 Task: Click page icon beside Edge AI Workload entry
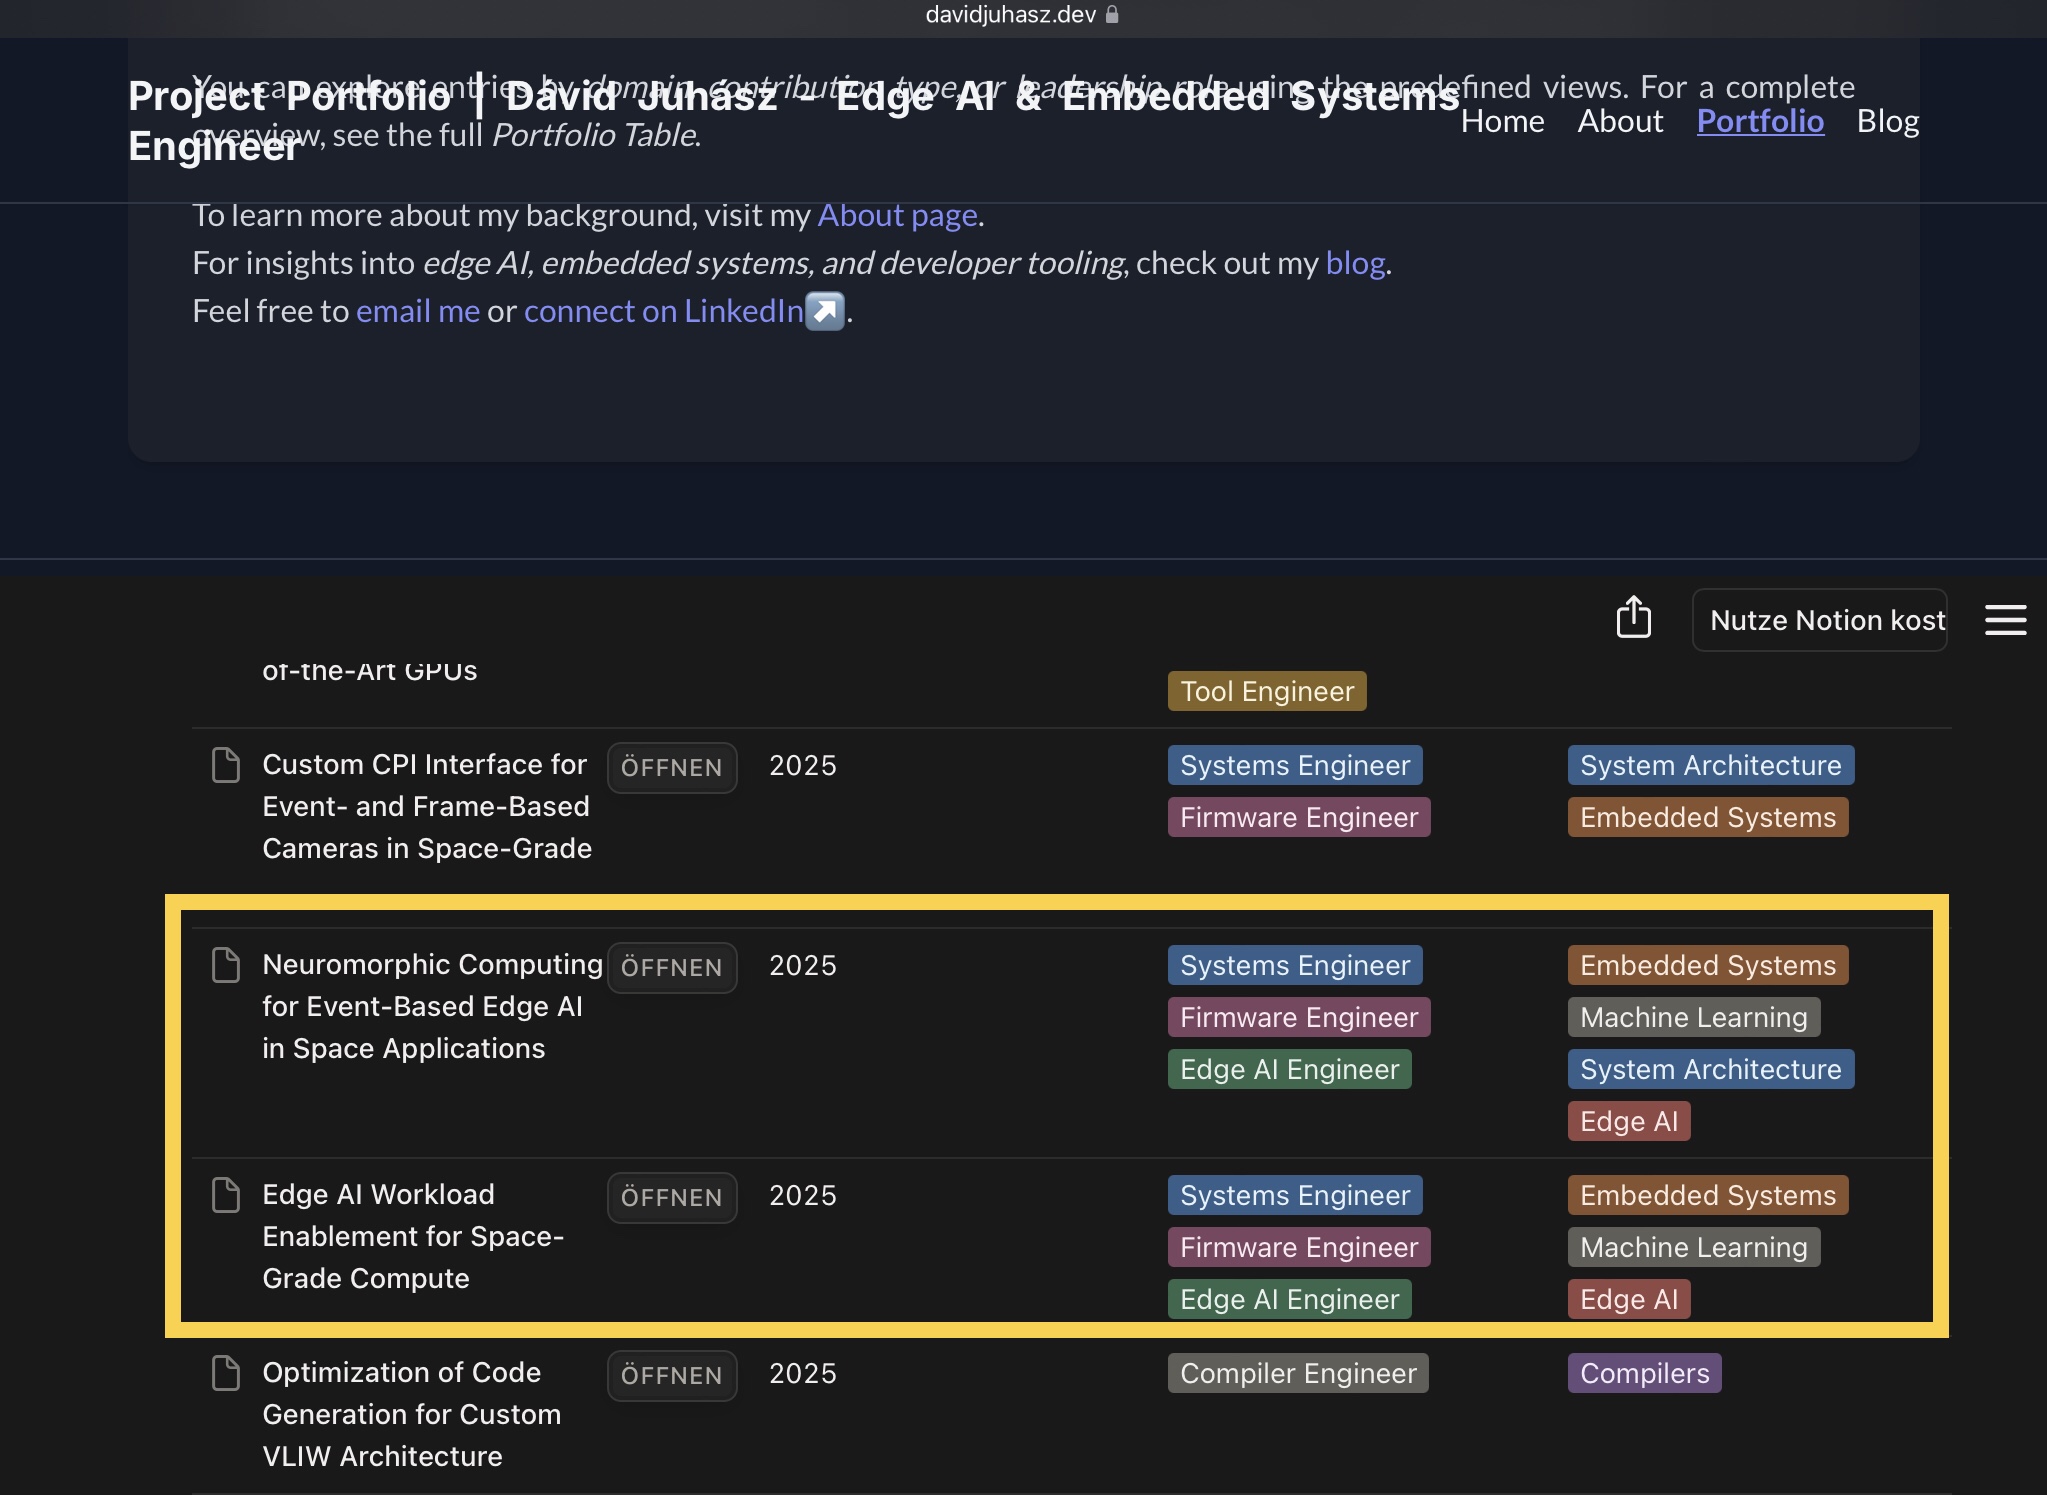point(226,1195)
